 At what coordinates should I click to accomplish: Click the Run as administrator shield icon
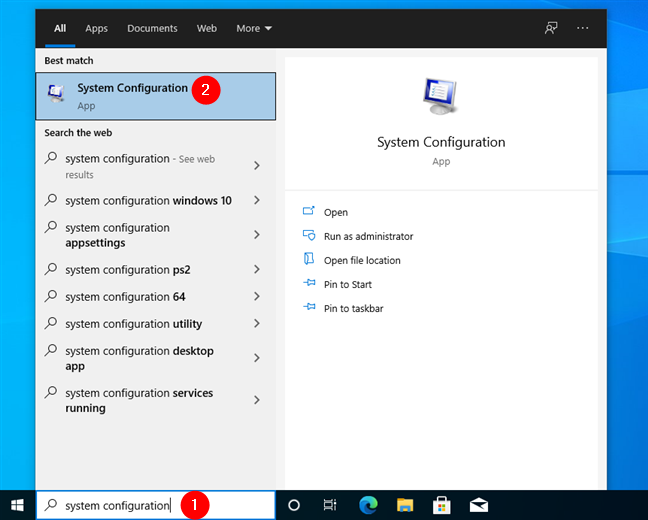click(309, 235)
